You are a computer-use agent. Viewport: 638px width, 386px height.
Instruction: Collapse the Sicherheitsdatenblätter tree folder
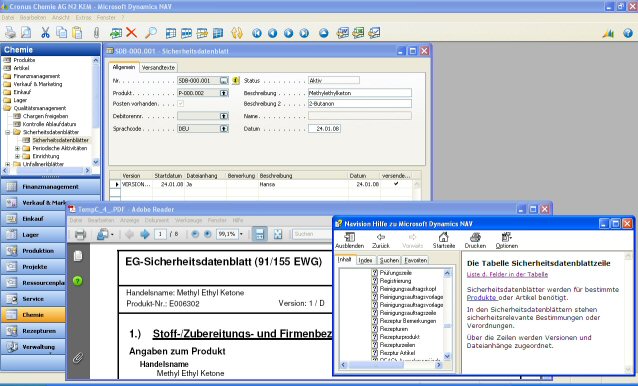click(8, 132)
